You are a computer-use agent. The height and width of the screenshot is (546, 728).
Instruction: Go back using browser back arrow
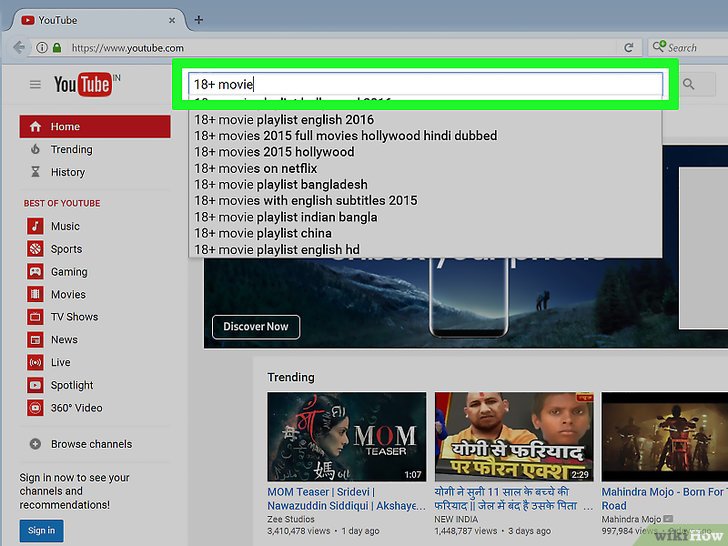[19, 47]
